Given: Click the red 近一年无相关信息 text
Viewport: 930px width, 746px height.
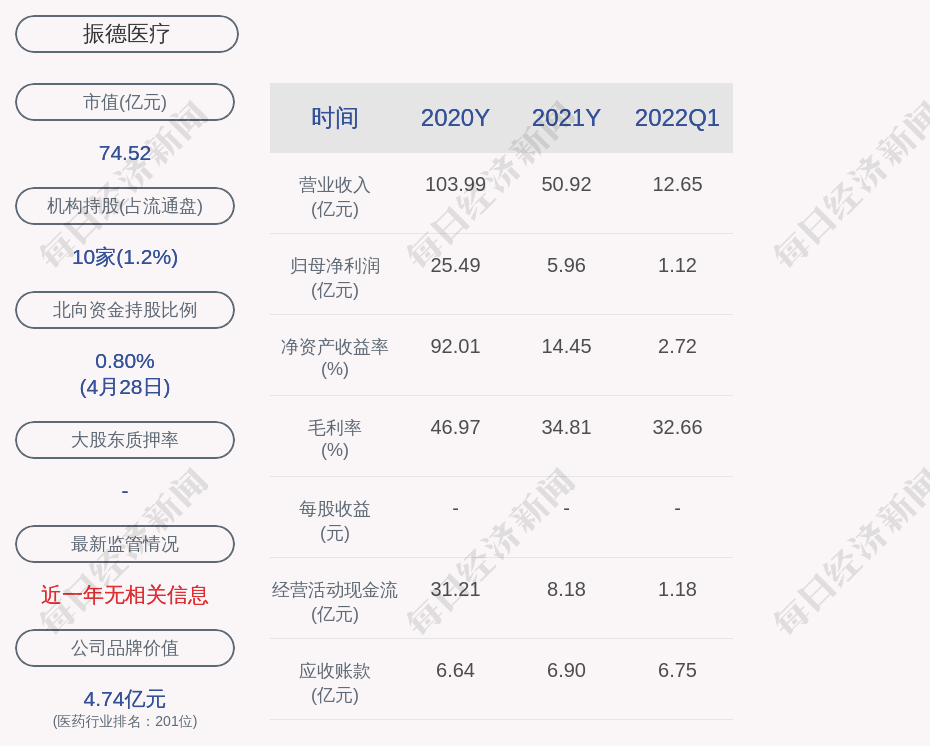Looking at the screenshot, I should tap(125, 595).
